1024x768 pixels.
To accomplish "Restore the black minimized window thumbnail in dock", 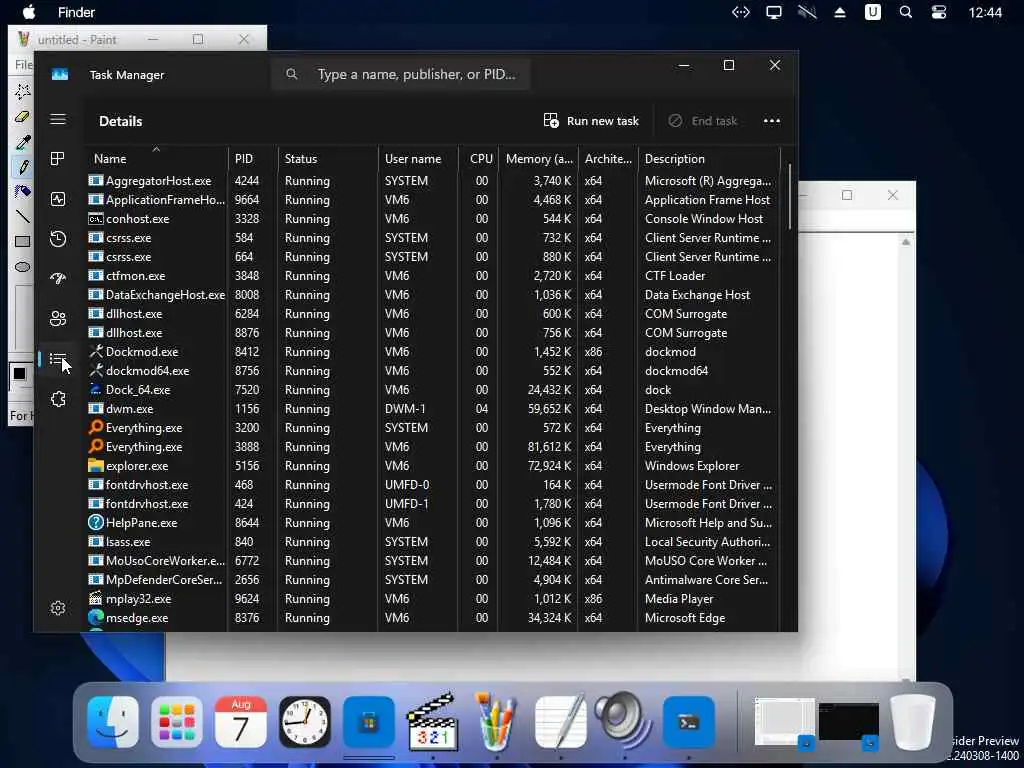I will click(x=848, y=722).
